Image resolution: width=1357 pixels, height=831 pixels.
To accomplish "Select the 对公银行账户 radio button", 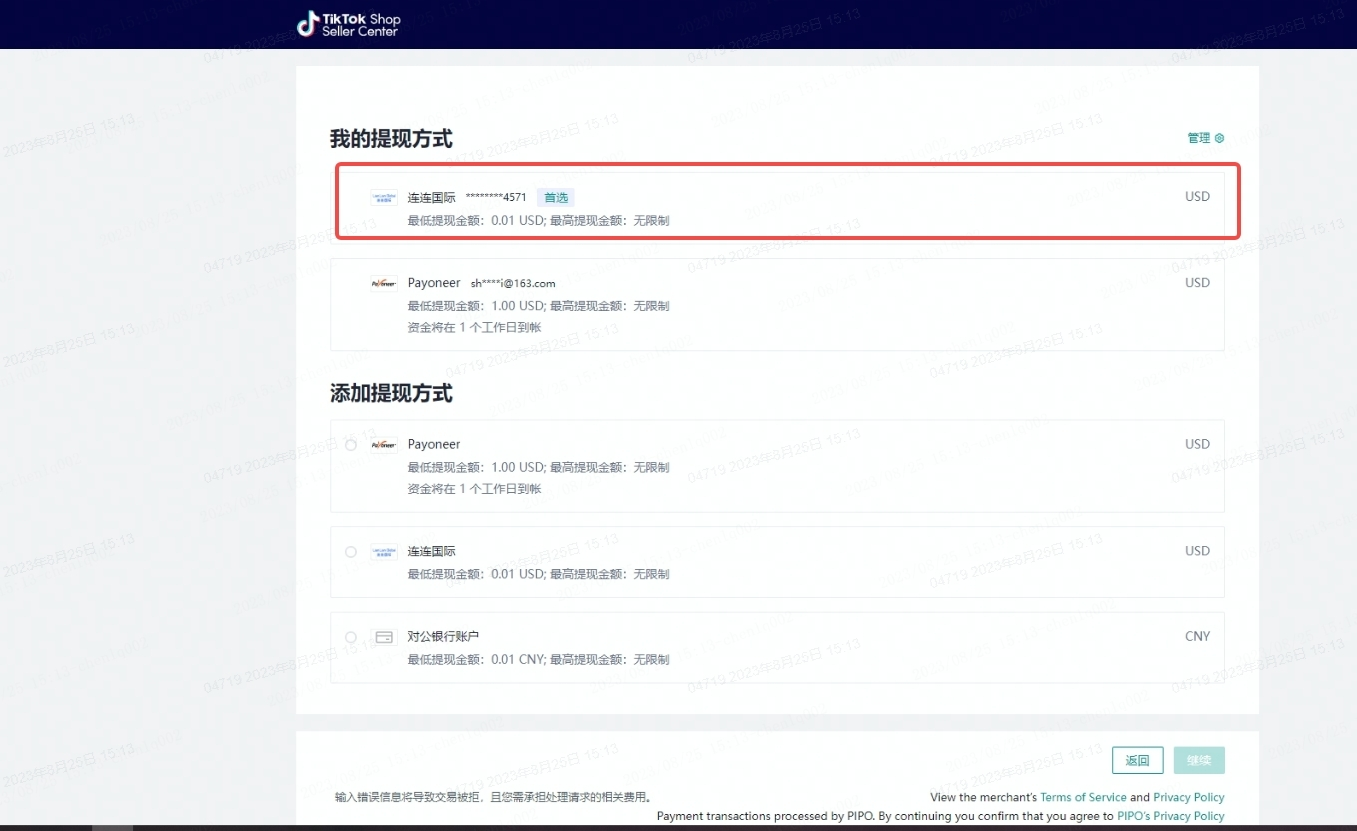I will click(x=351, y=637).
